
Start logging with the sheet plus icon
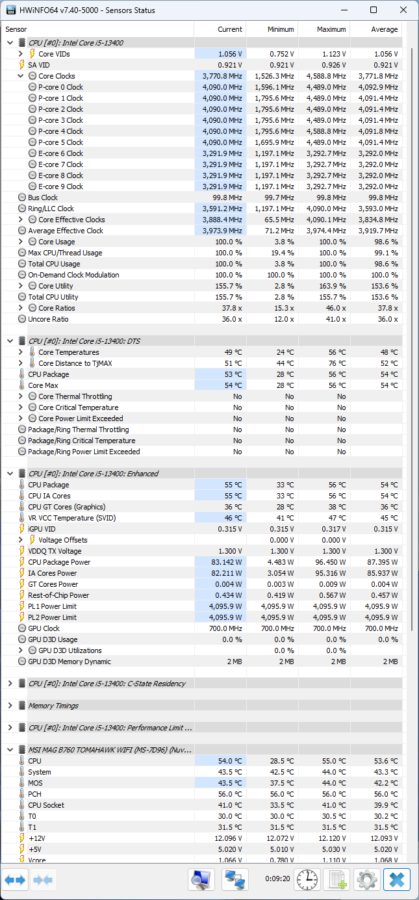pyautogui.click(x=336, y=879)
